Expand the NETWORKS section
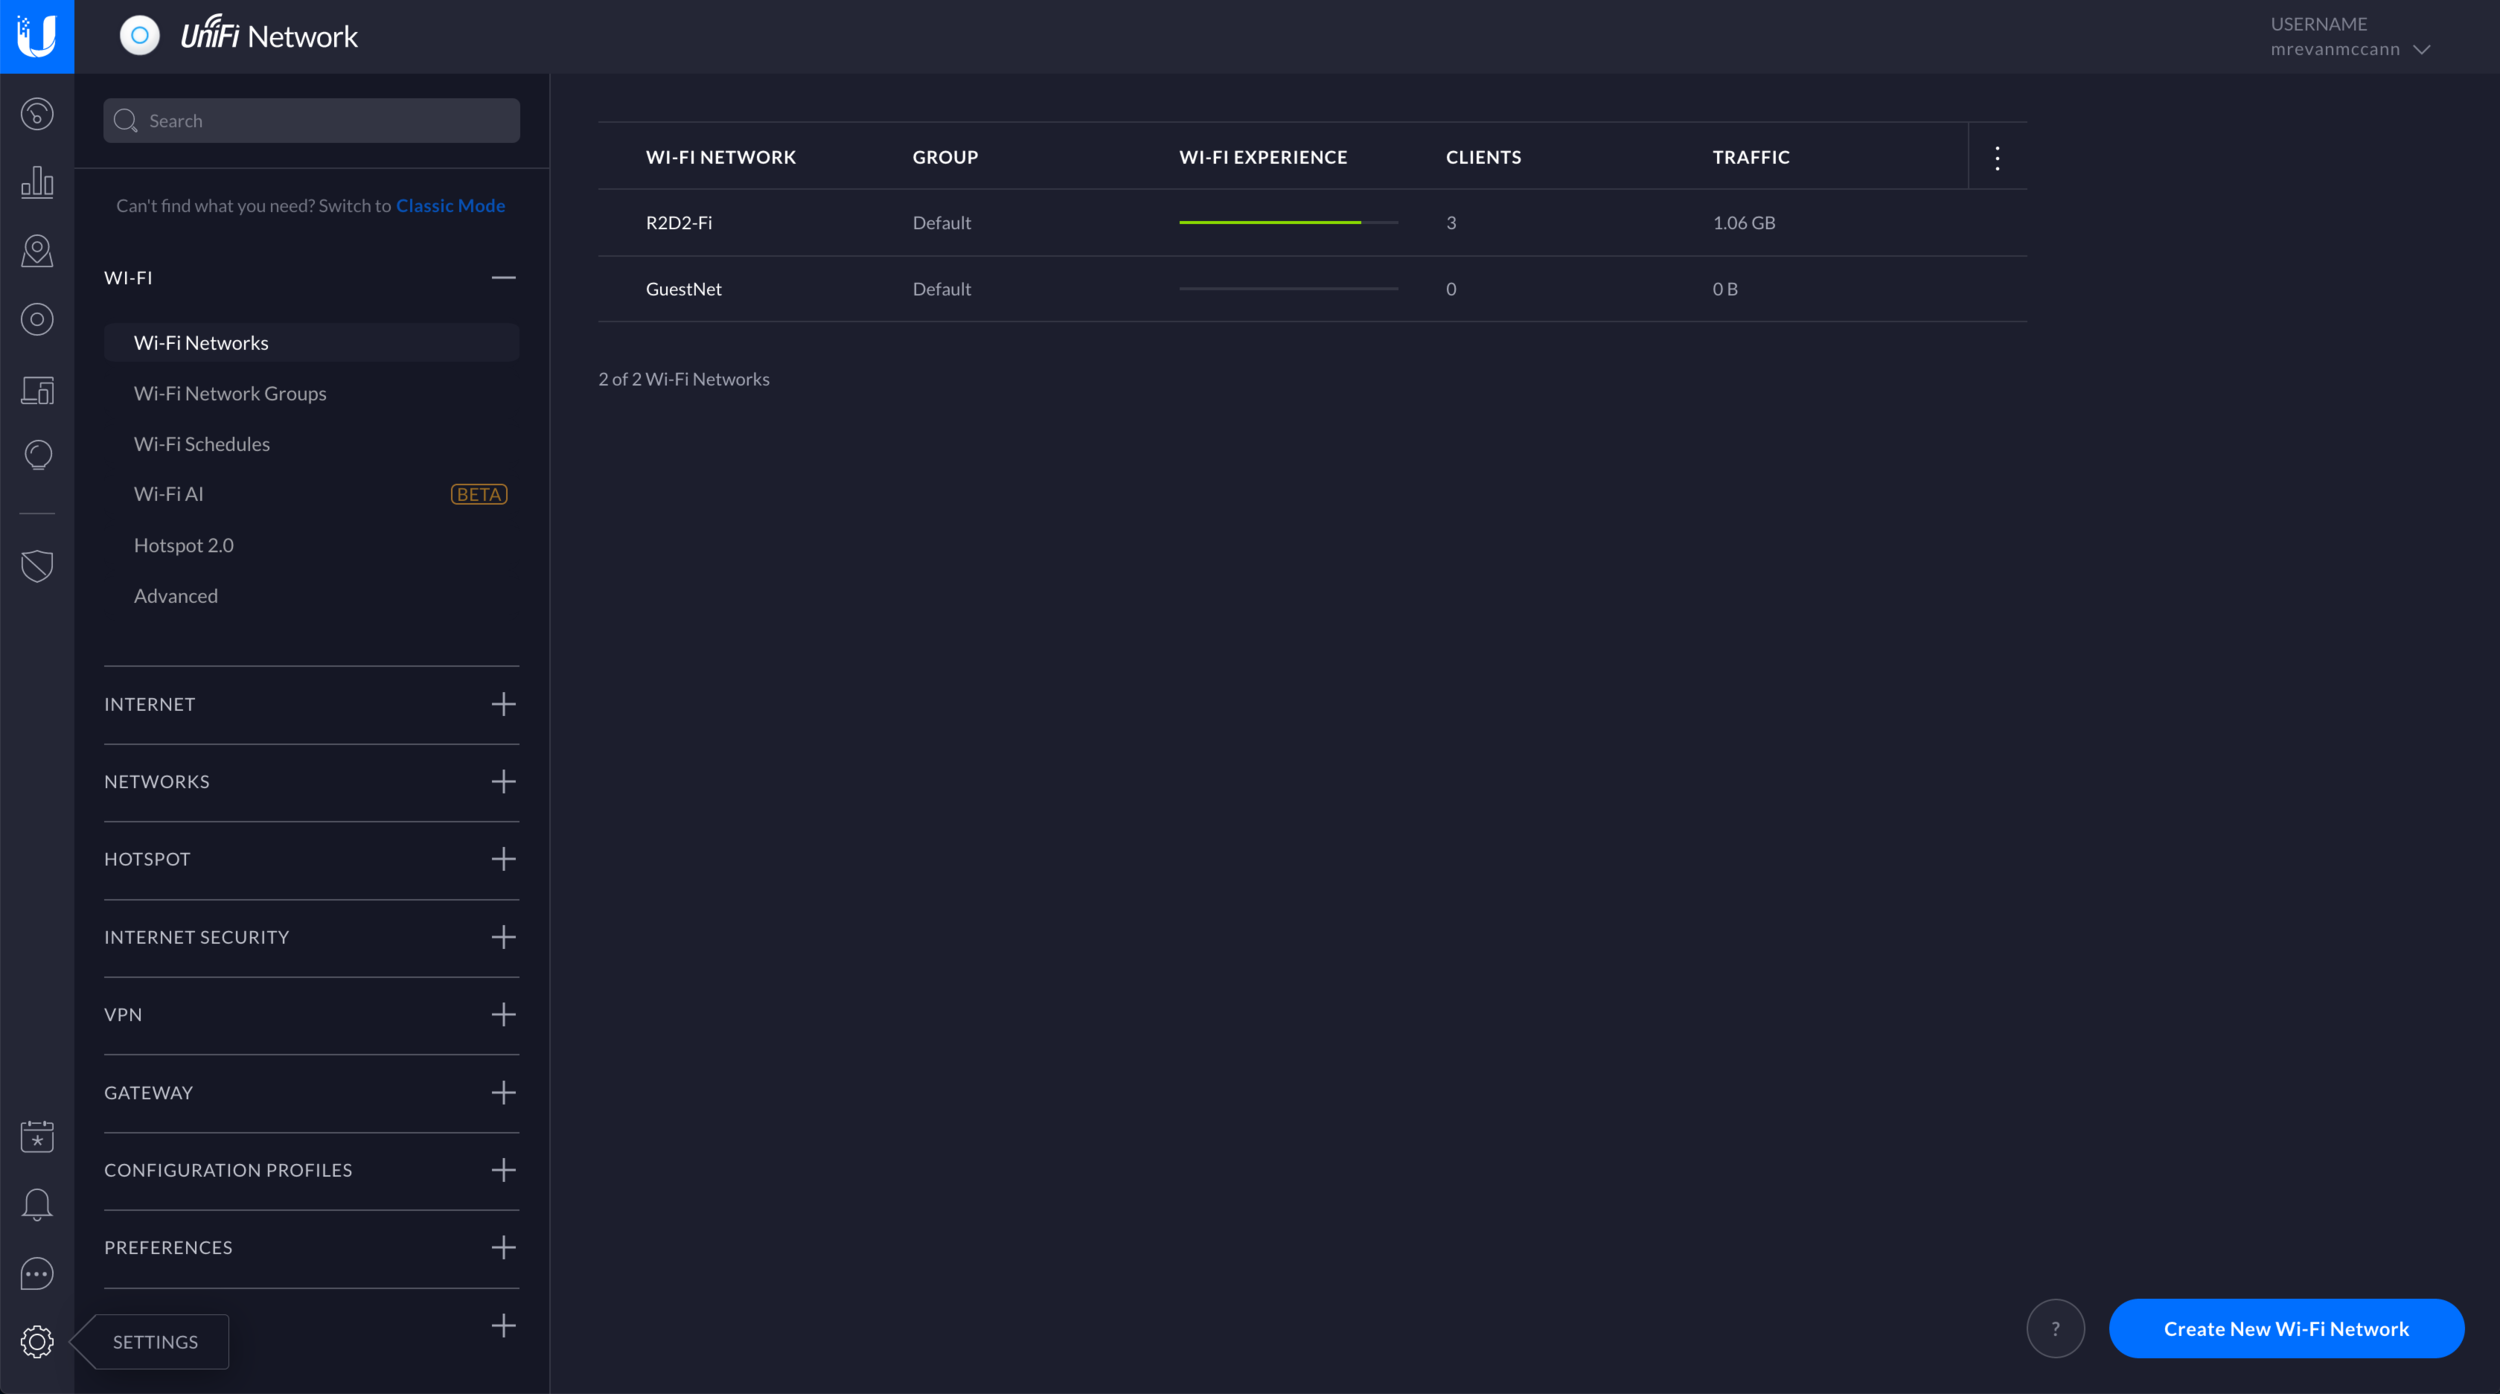2500x1394 pixels. click(503, 782)
